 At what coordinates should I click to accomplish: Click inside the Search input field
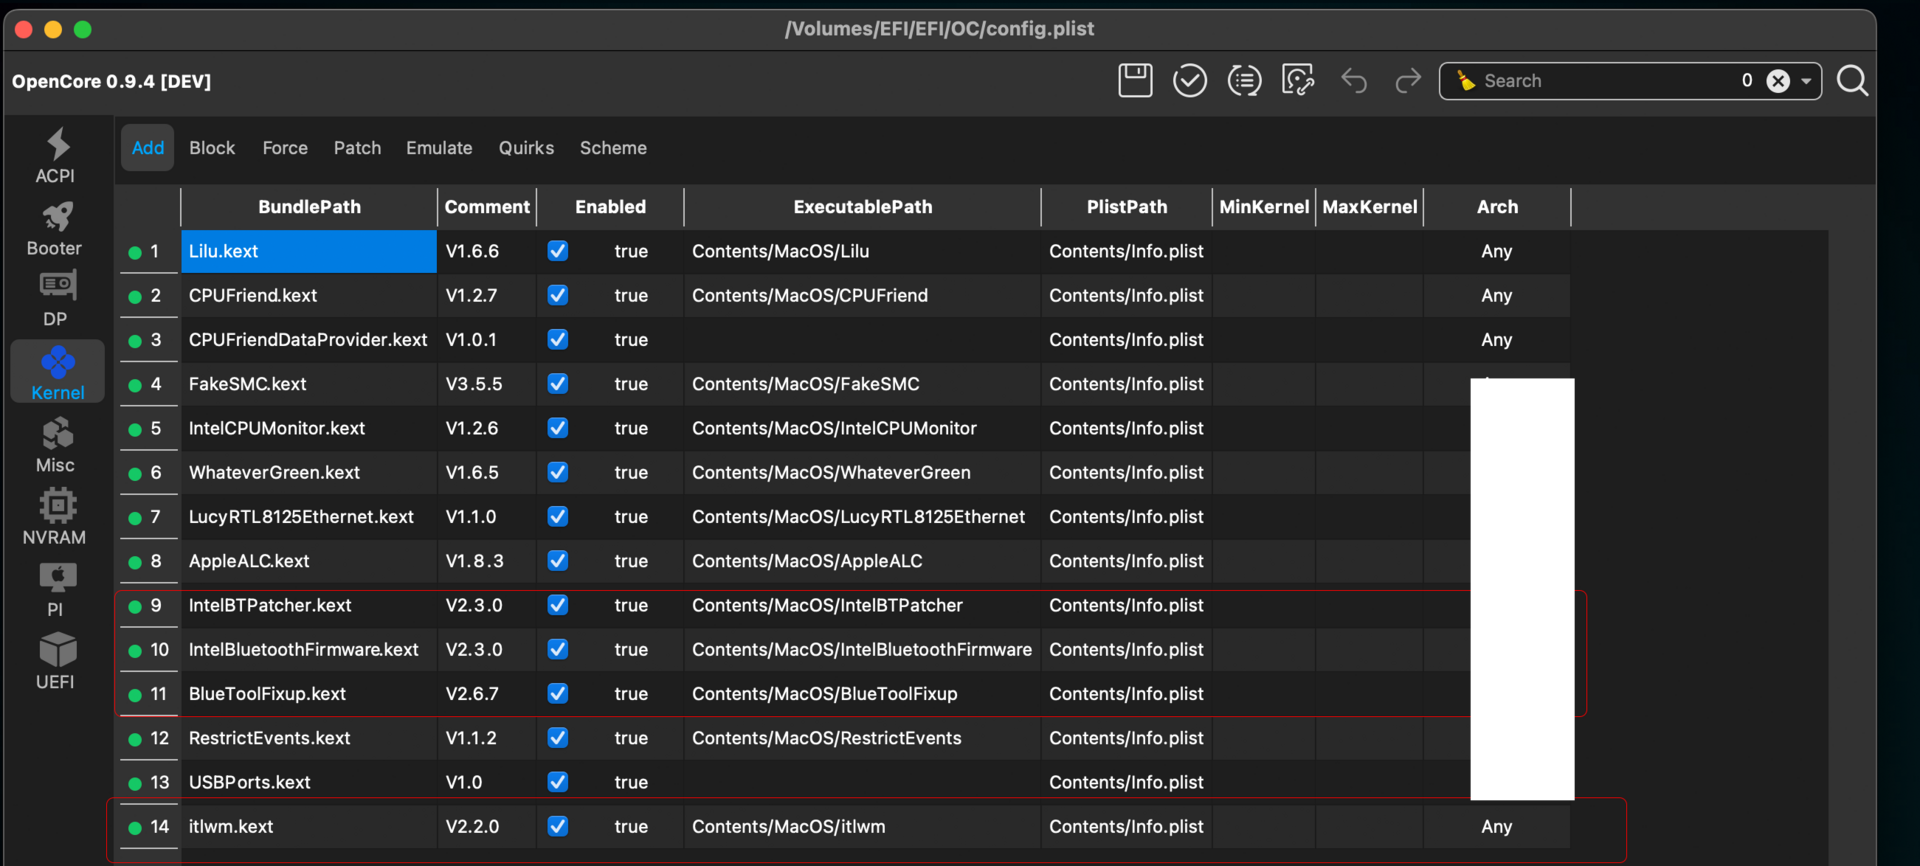(1600, 81)
